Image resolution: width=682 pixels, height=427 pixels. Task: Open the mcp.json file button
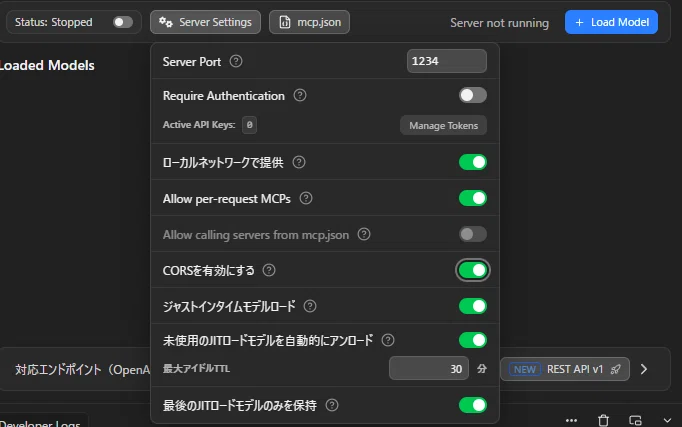click(309, 22)
